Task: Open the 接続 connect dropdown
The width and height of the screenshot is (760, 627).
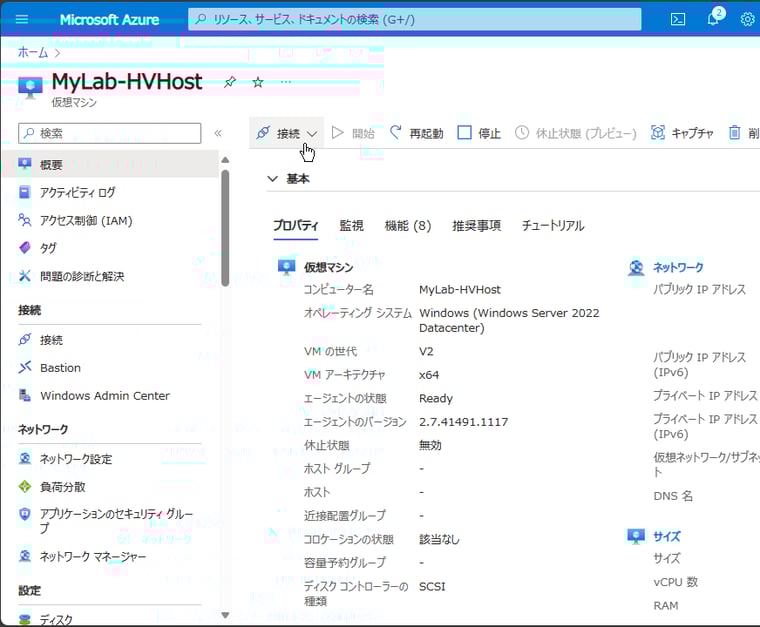Action: [x=286, y=133]
